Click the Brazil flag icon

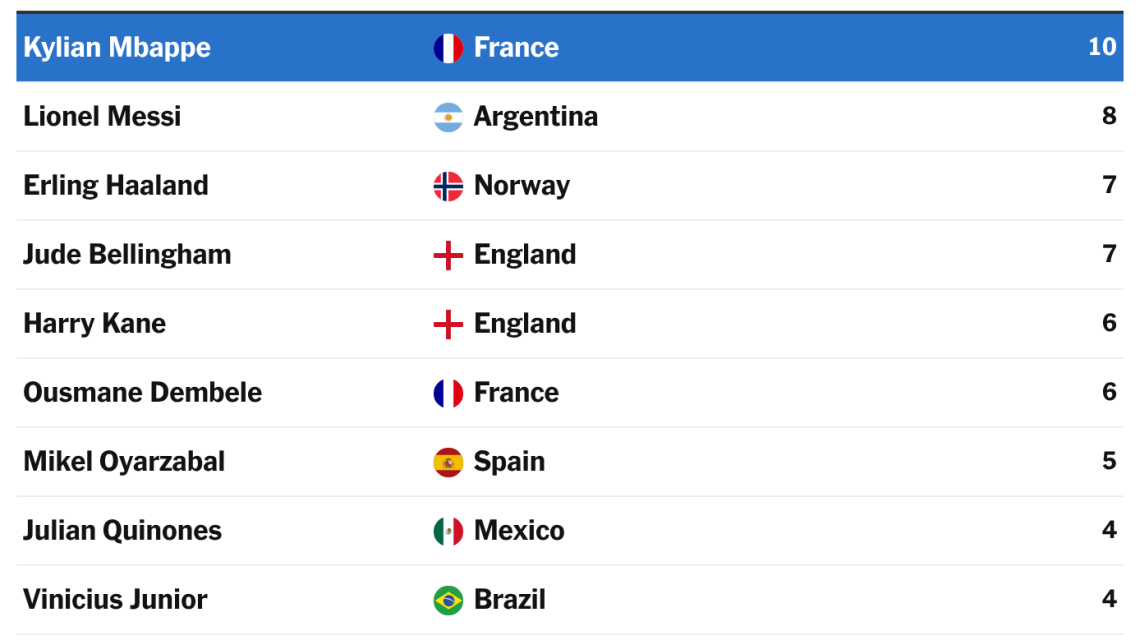(448, 601)
